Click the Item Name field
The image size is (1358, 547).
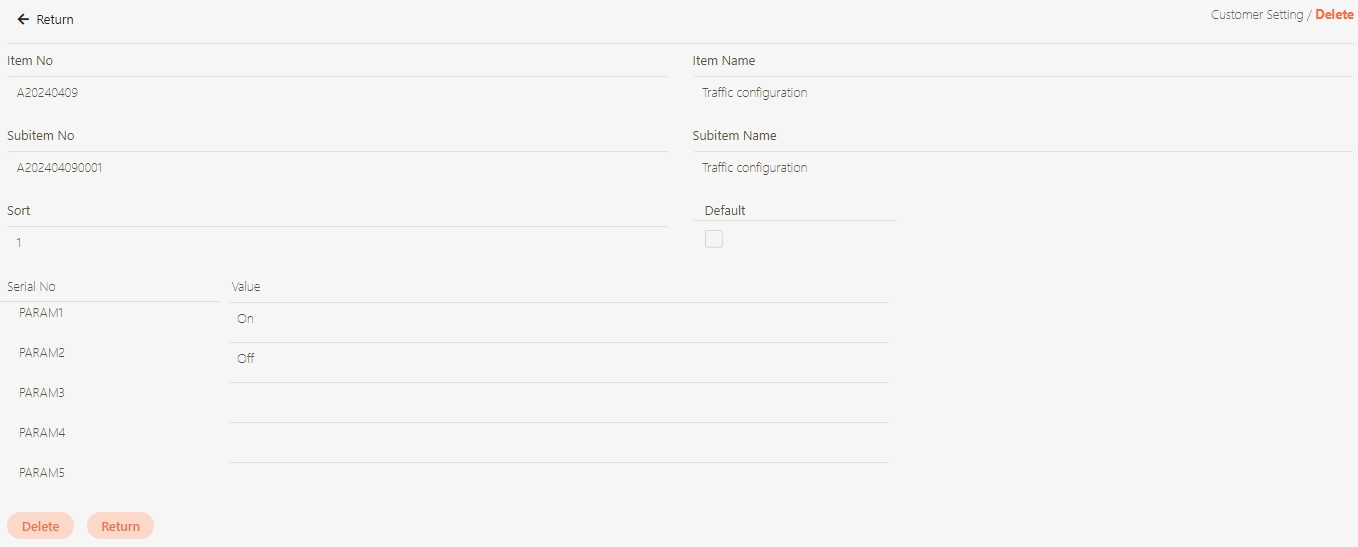tap(1022, 93)
